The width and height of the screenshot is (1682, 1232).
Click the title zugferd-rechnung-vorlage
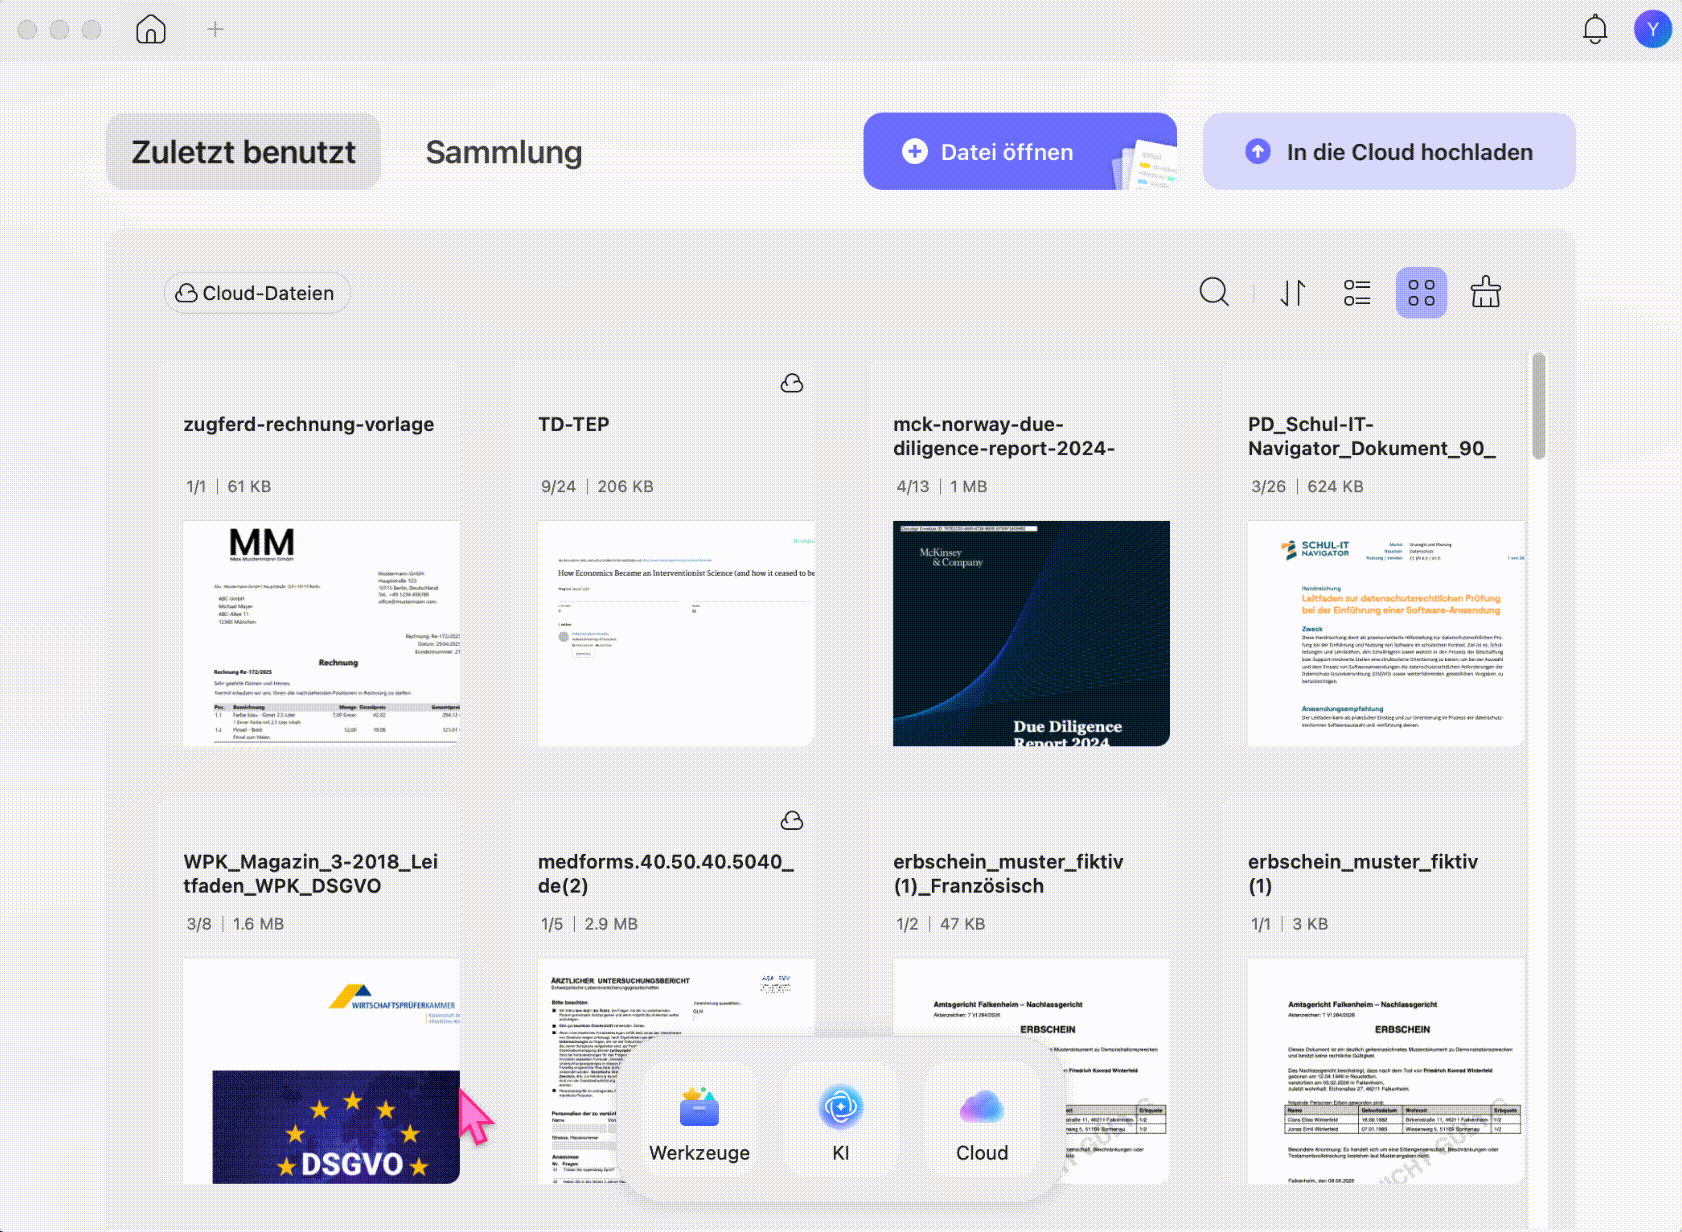(x=309, y=424)
